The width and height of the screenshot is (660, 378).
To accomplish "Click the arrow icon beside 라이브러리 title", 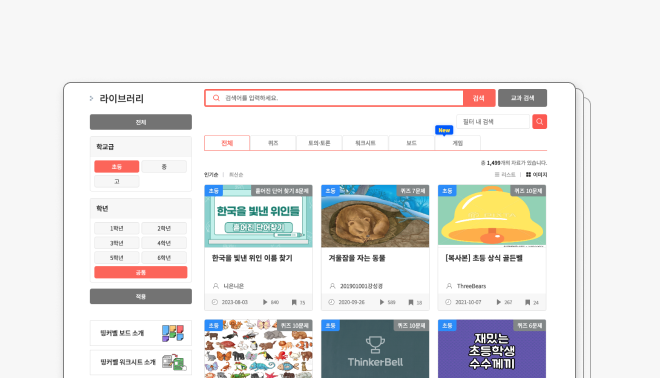I will pos(91,98).
